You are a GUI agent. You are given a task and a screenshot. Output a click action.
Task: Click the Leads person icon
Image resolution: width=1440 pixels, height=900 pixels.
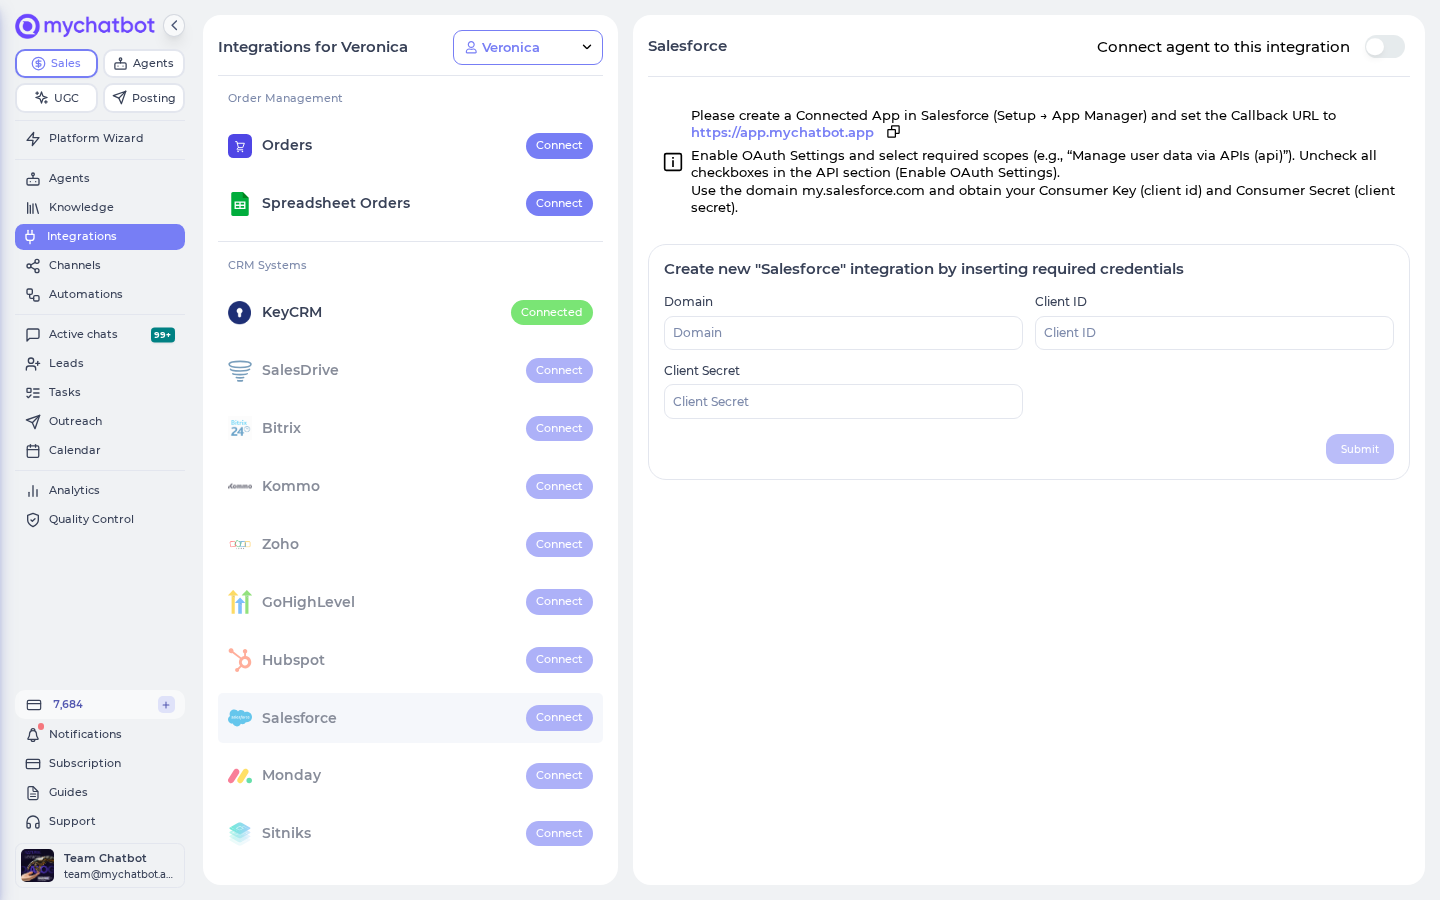tap(33, 364)
